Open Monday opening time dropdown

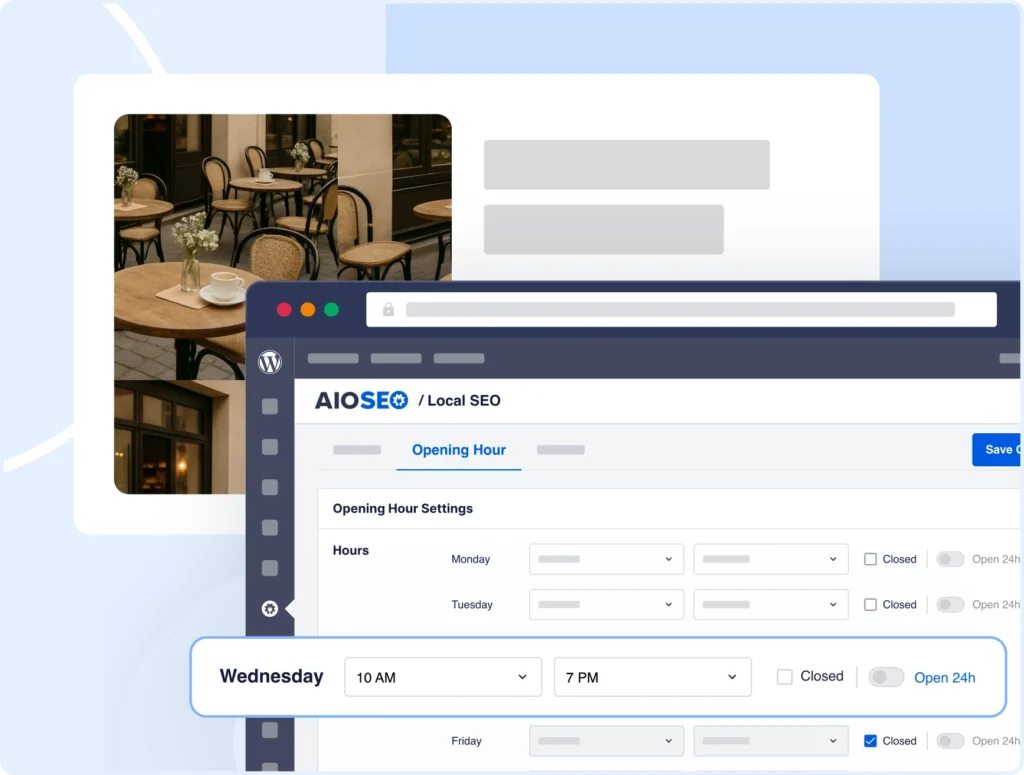[x=606, y=559]
